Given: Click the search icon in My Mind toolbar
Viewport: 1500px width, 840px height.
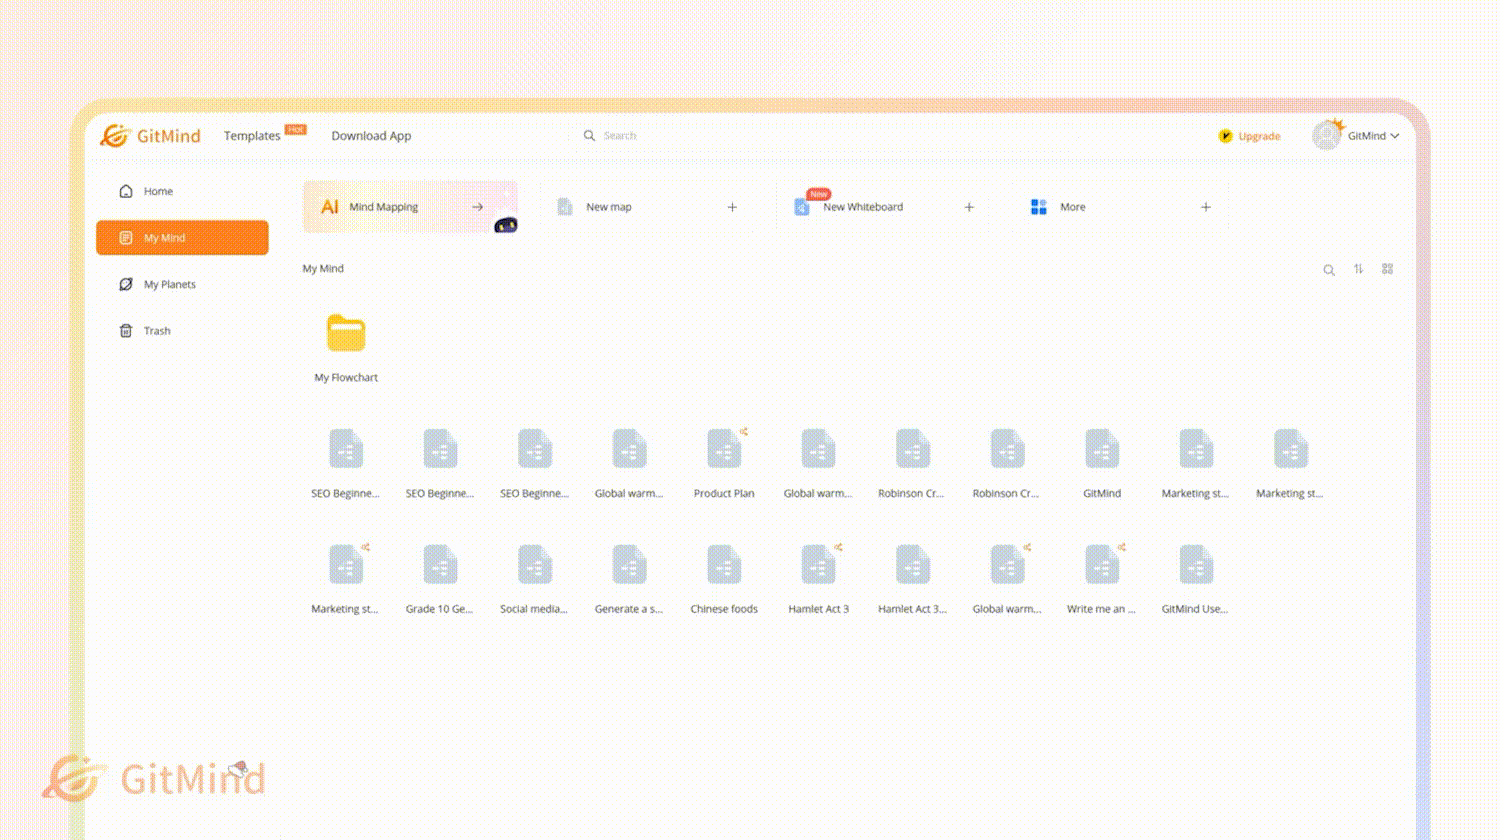Looking at the screenshot, I should point(1329,270).
